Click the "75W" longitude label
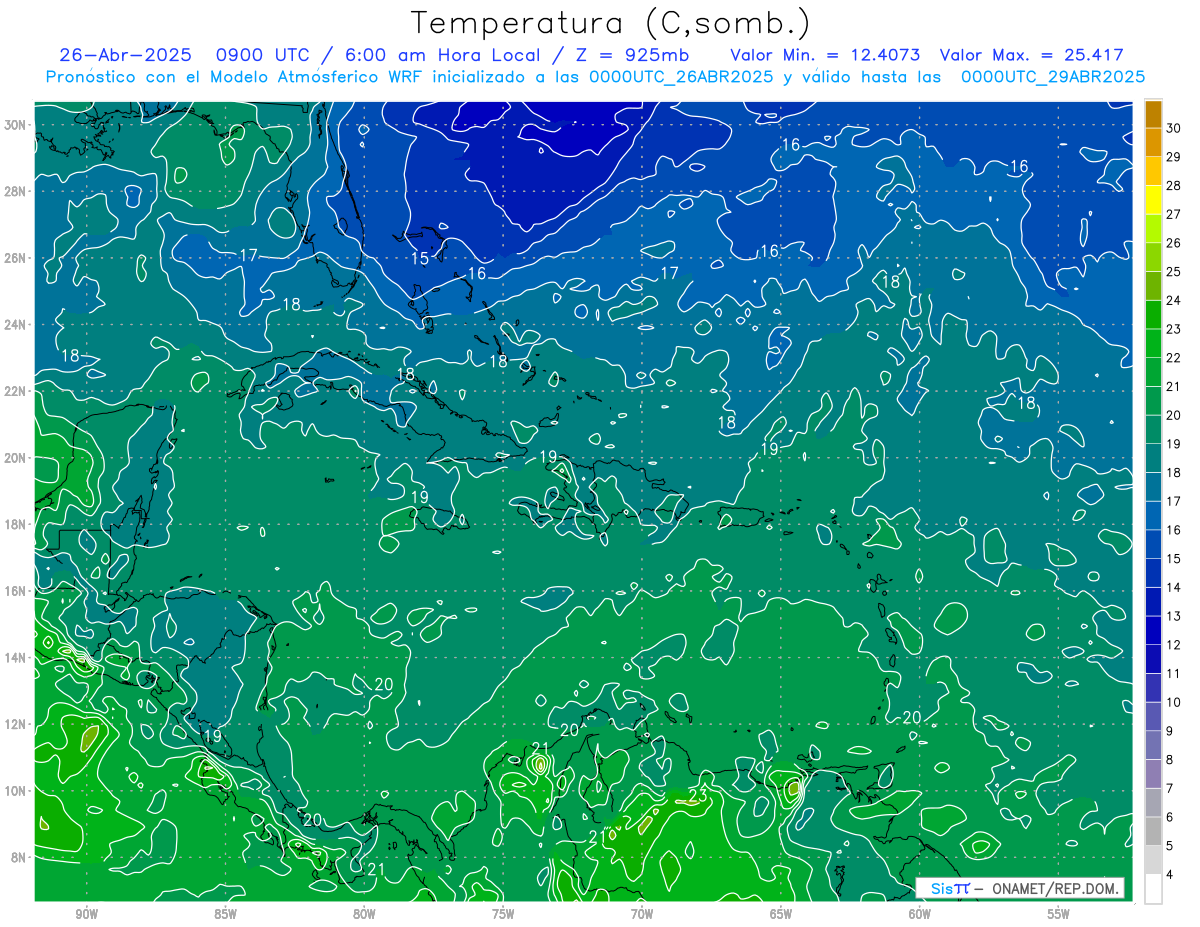The width and height of the screenshot is (1200, 927). coord(503,914)
